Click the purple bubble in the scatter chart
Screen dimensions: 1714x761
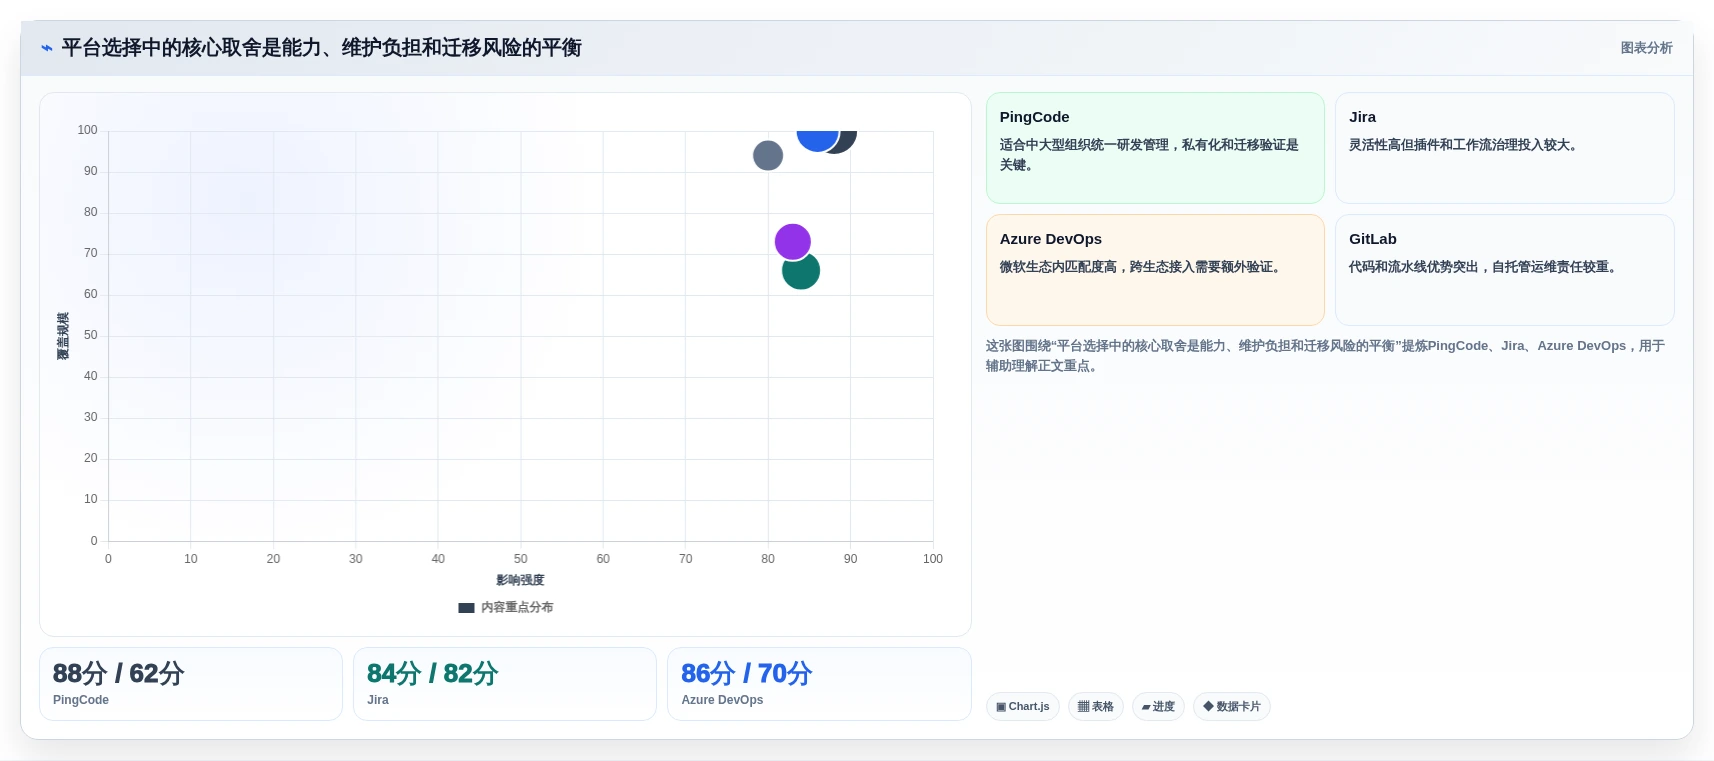coord(792,241)
